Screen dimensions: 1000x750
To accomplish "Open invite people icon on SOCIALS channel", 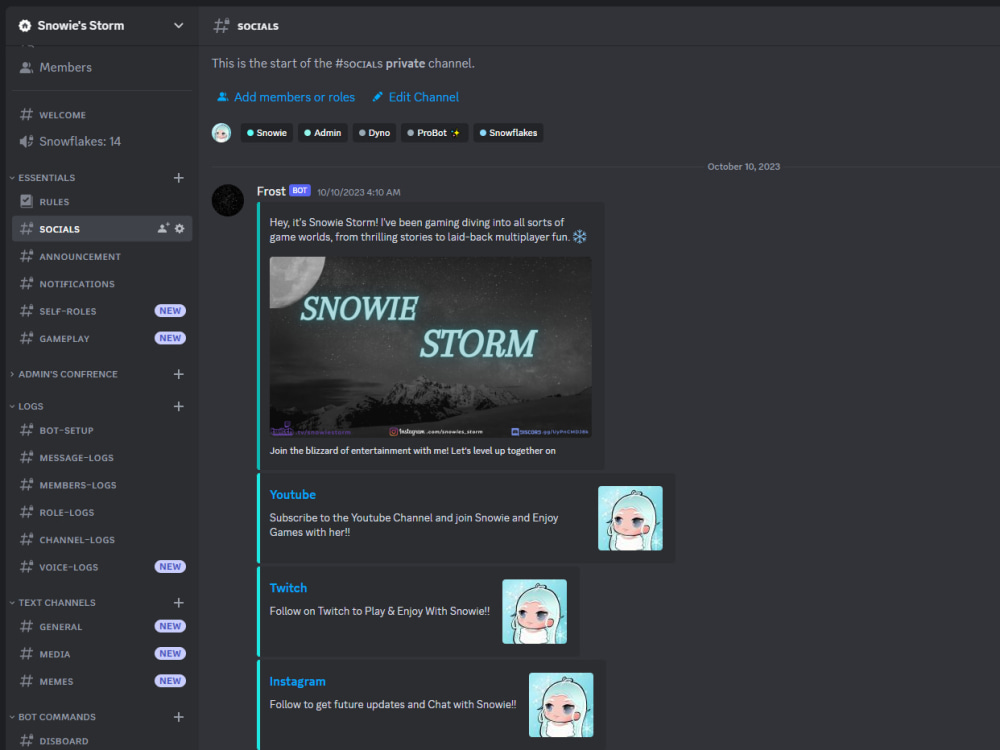I will coord(161,228).
